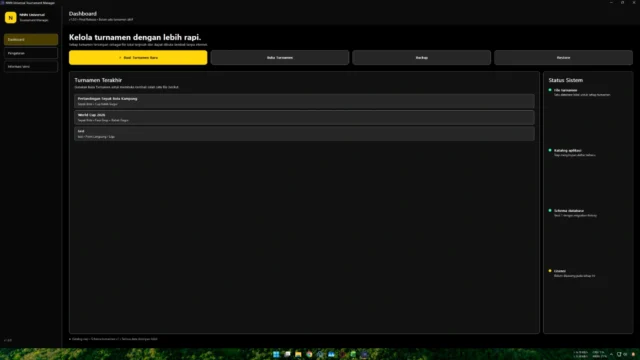Open the Photos app on taskbar
Viewport: 640px width, 360px height.
pyautogui.click(x=331, y=354)
